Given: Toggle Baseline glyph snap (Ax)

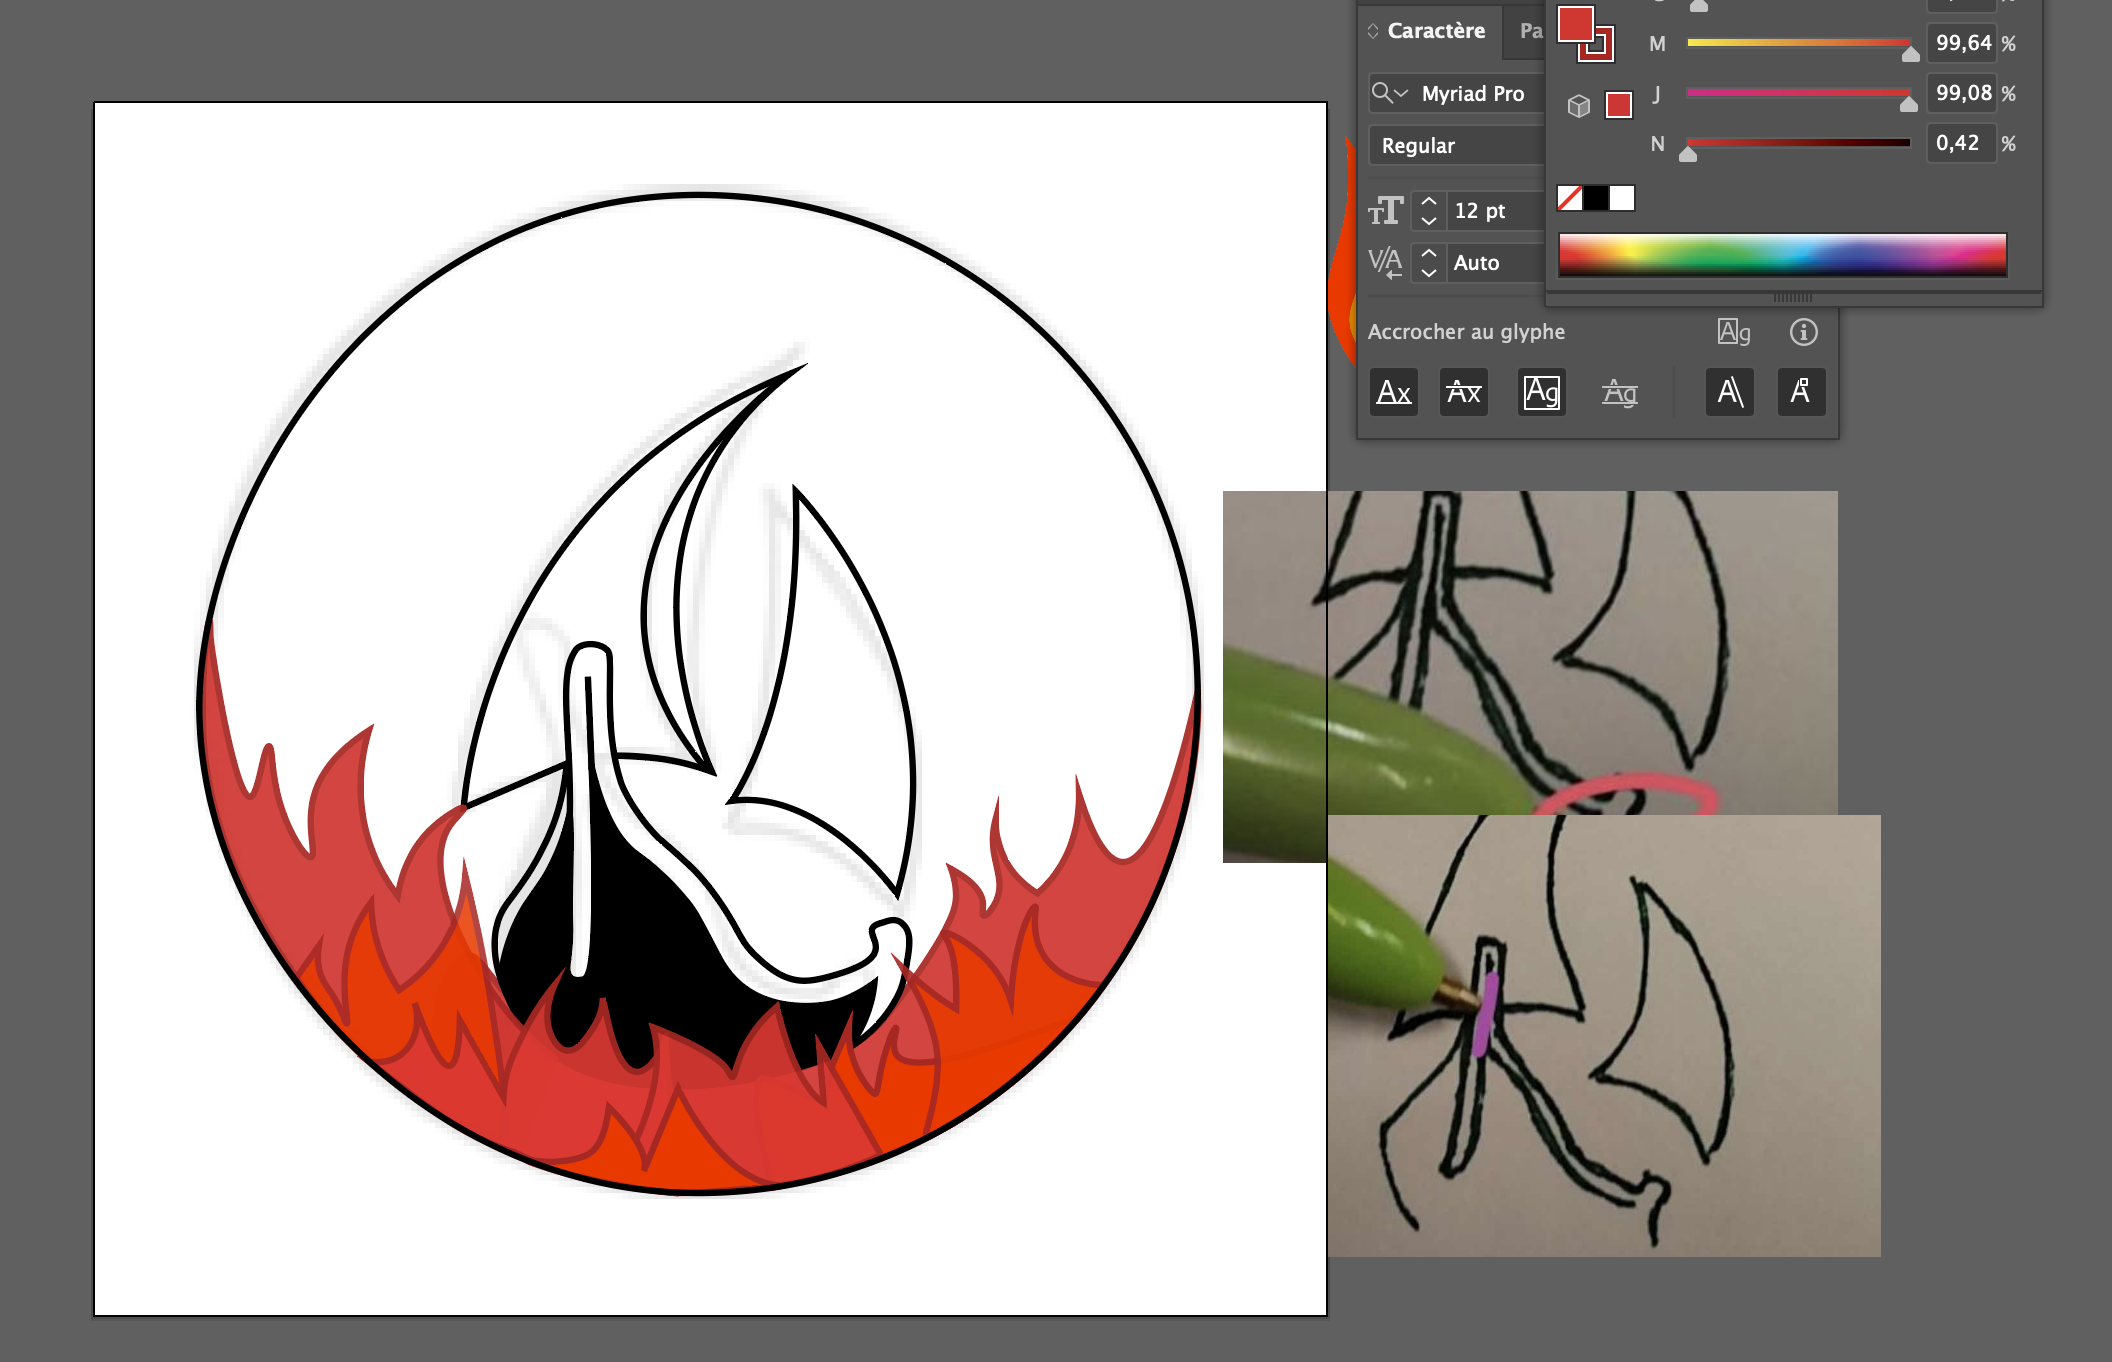Looking at the screenshot, I should click(x=1394, y=392).
